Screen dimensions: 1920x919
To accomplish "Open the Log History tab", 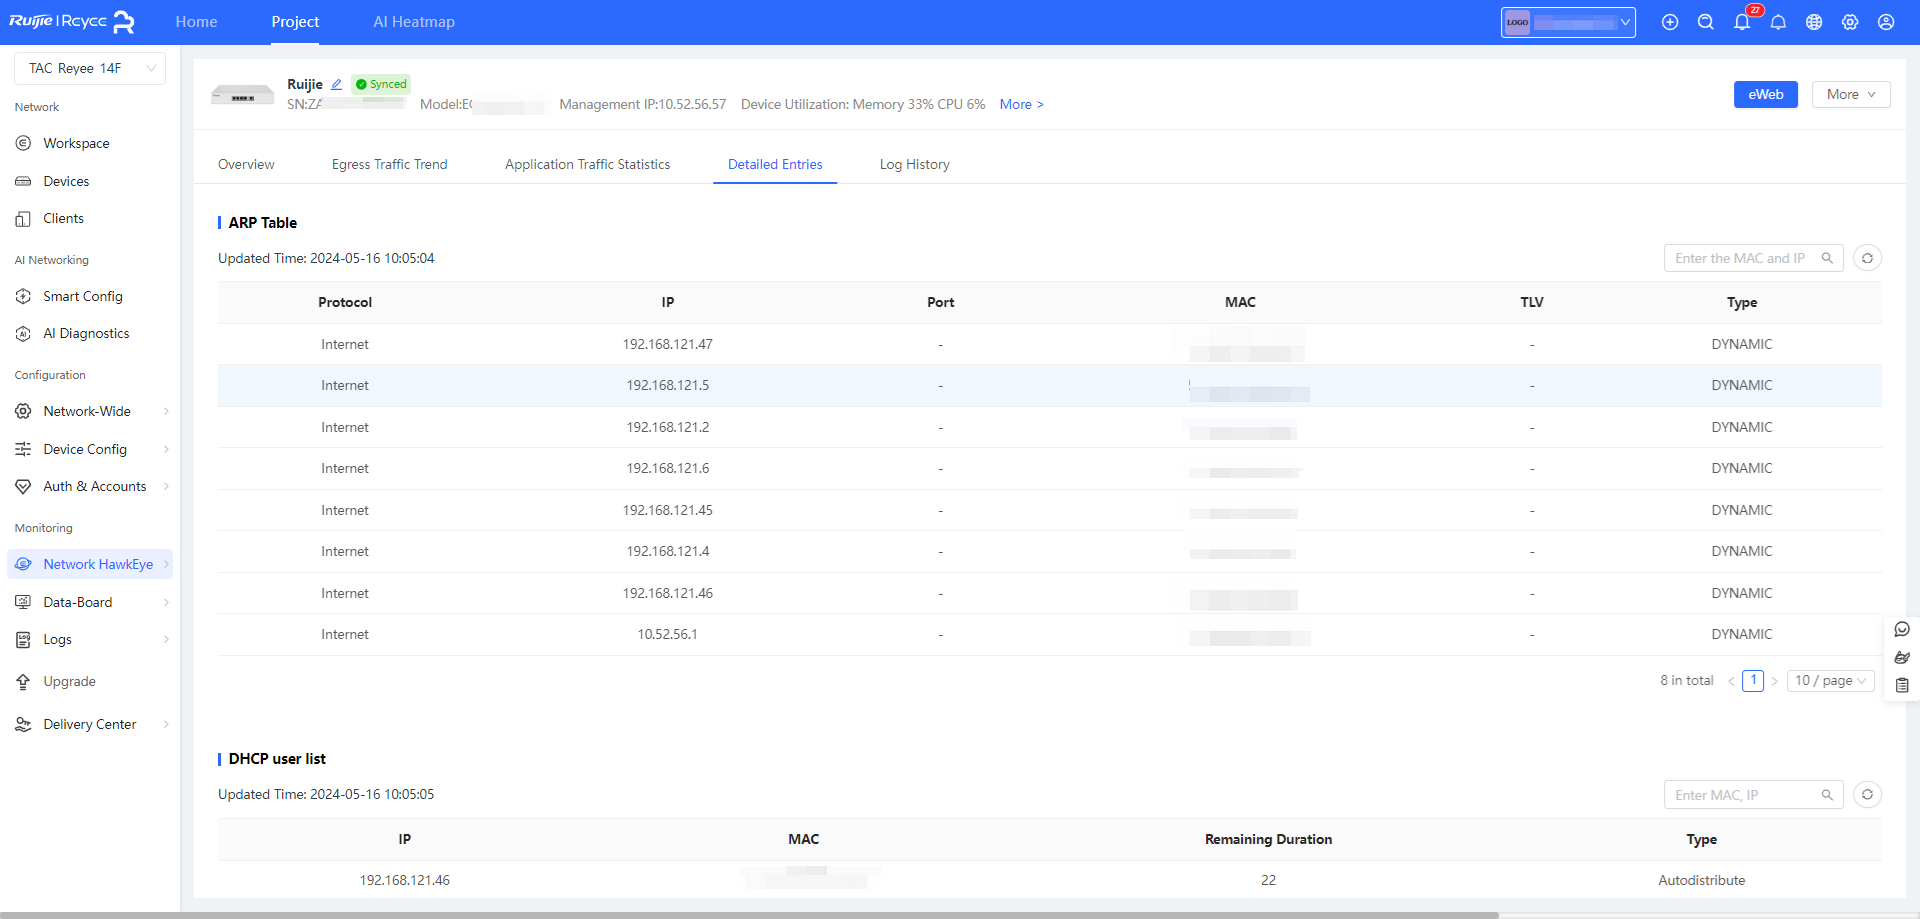I will (x=914, y=164).
